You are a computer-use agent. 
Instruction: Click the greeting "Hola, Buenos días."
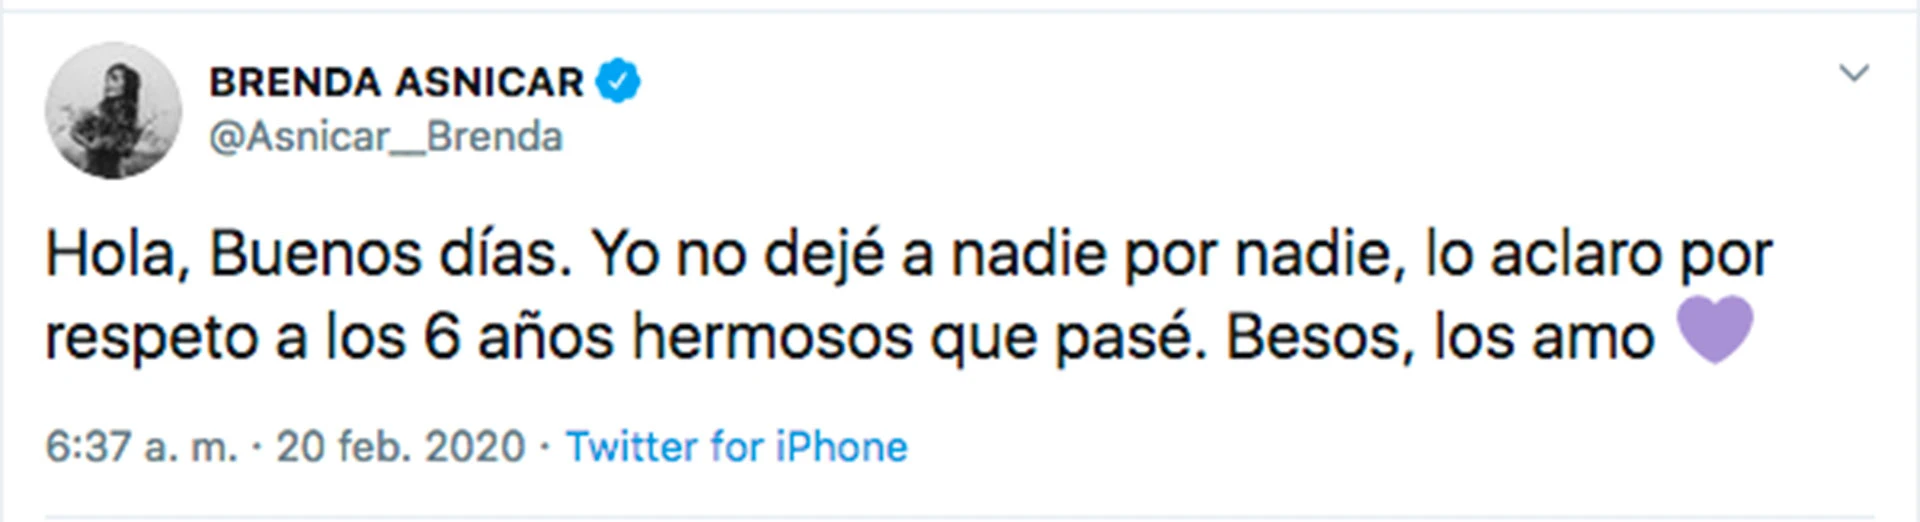coord(308,256)
